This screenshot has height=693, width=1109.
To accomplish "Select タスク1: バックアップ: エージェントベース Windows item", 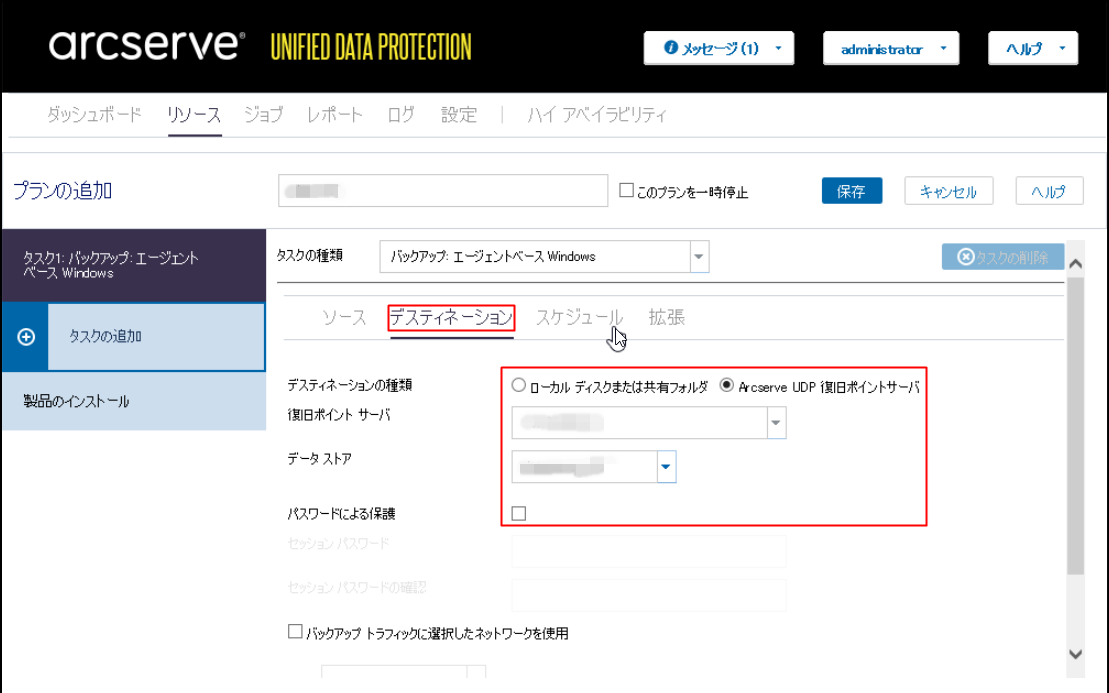I will [x=134, y=265].
